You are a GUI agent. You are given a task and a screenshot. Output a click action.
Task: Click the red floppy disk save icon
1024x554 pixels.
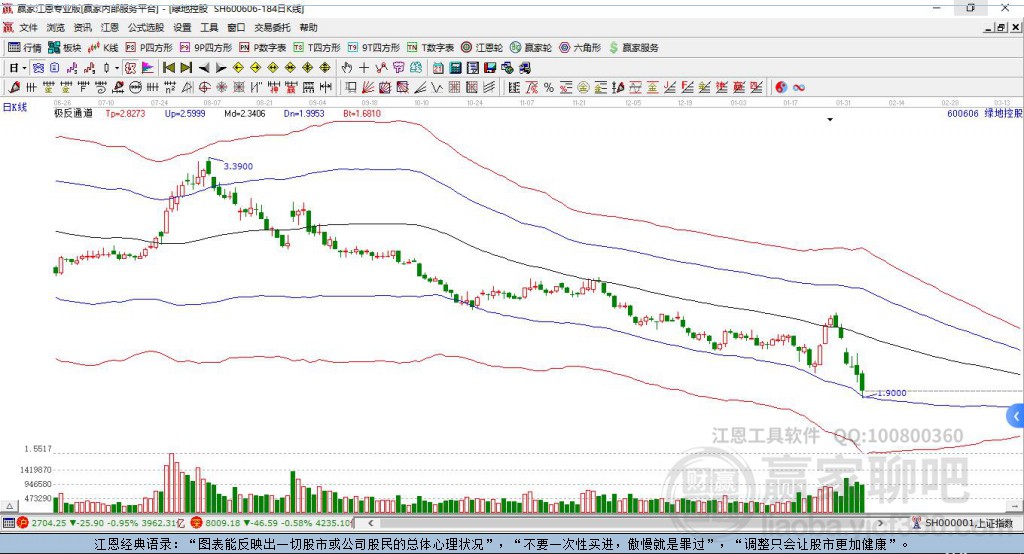coord(490,68)
